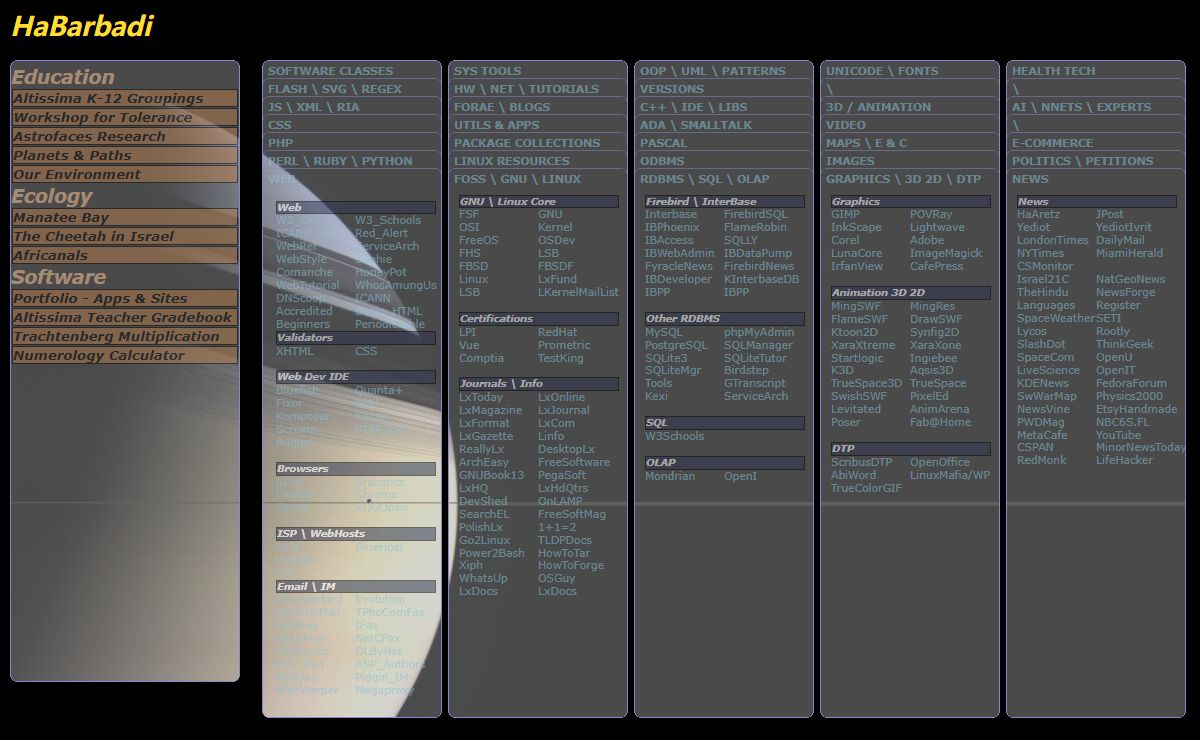Click the LifeHacker link
The height and width of the screenshot is (740, 1200).
click(x=1124, y=460)
